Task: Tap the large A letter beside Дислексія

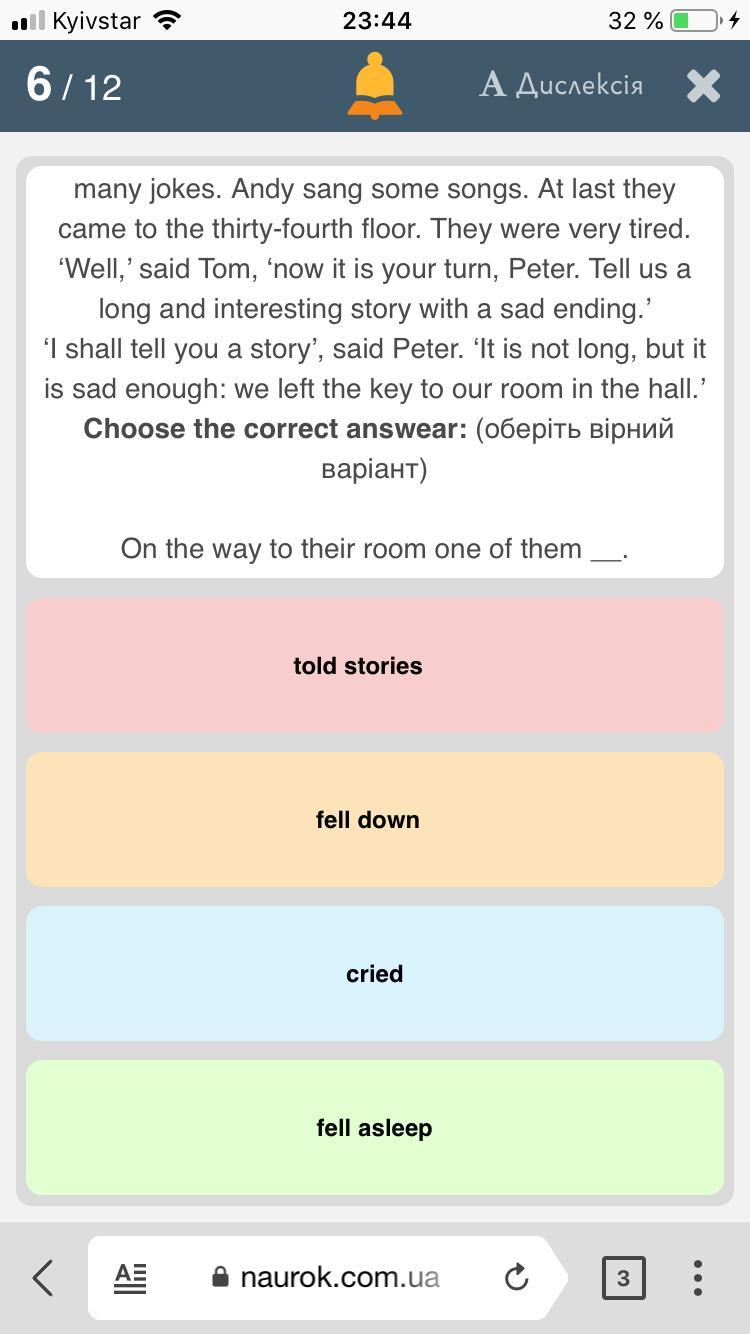Action: click(492, 85)
